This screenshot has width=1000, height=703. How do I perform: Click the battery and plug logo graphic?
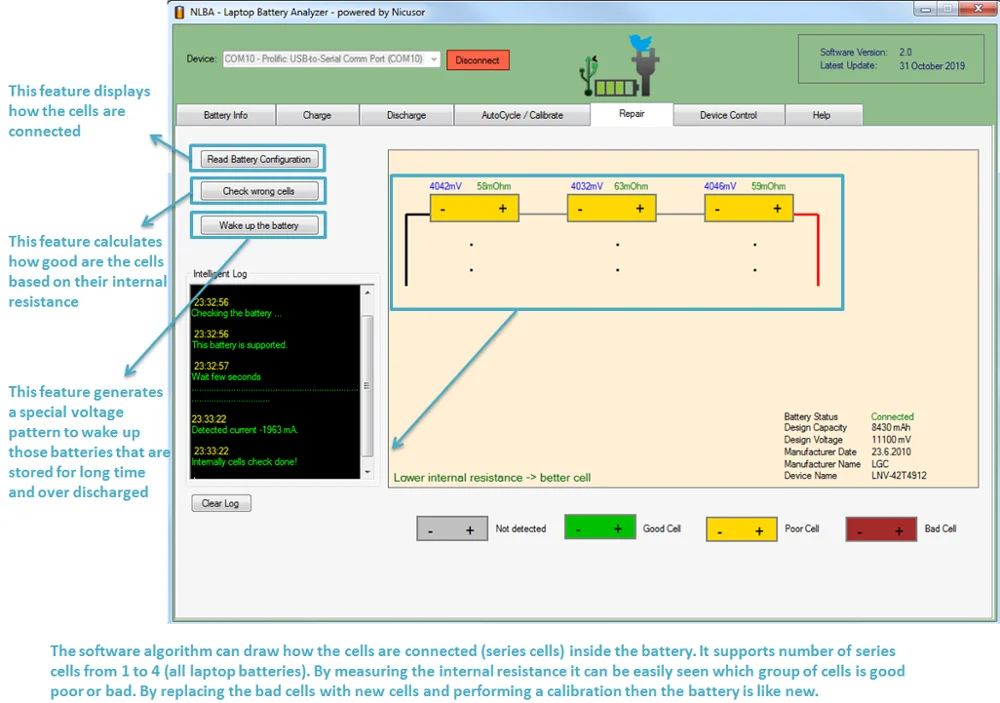[619, 66]
